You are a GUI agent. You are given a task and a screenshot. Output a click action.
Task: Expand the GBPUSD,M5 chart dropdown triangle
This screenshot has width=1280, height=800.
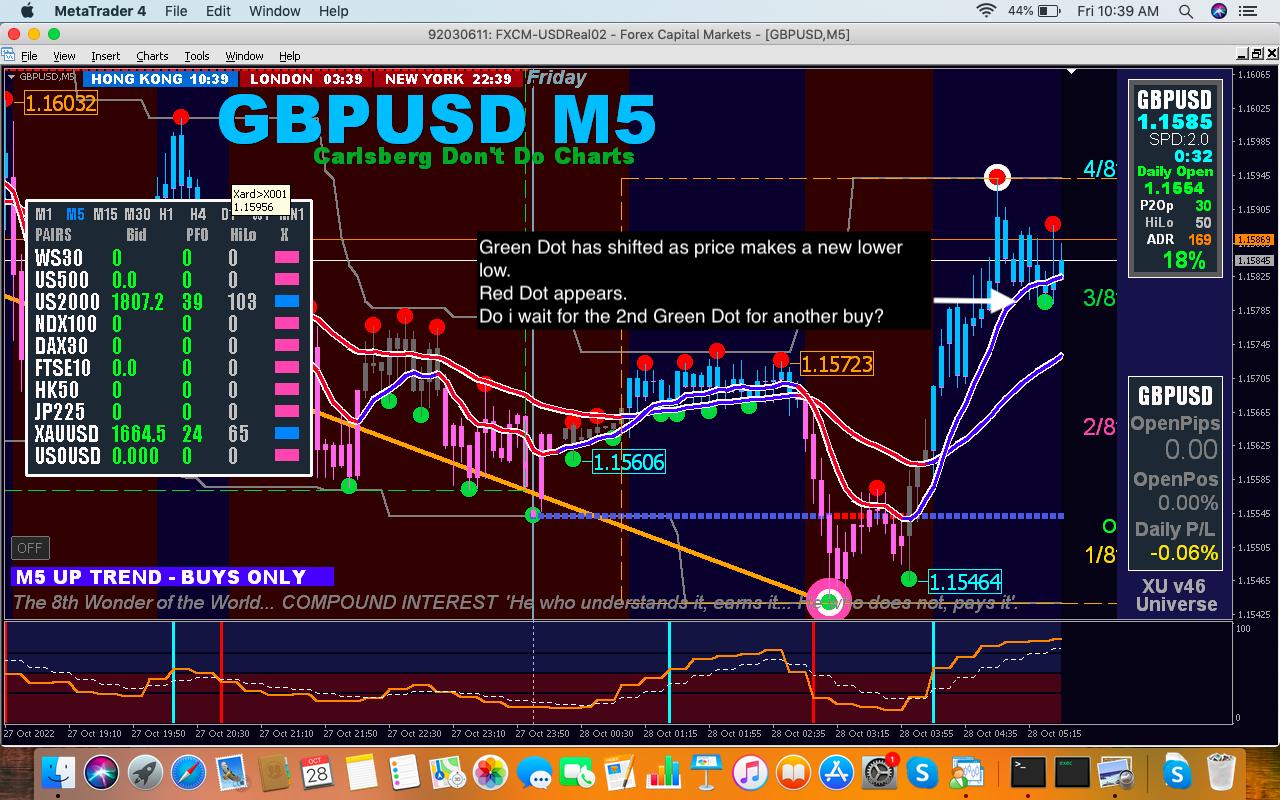[x=11, y=76]
